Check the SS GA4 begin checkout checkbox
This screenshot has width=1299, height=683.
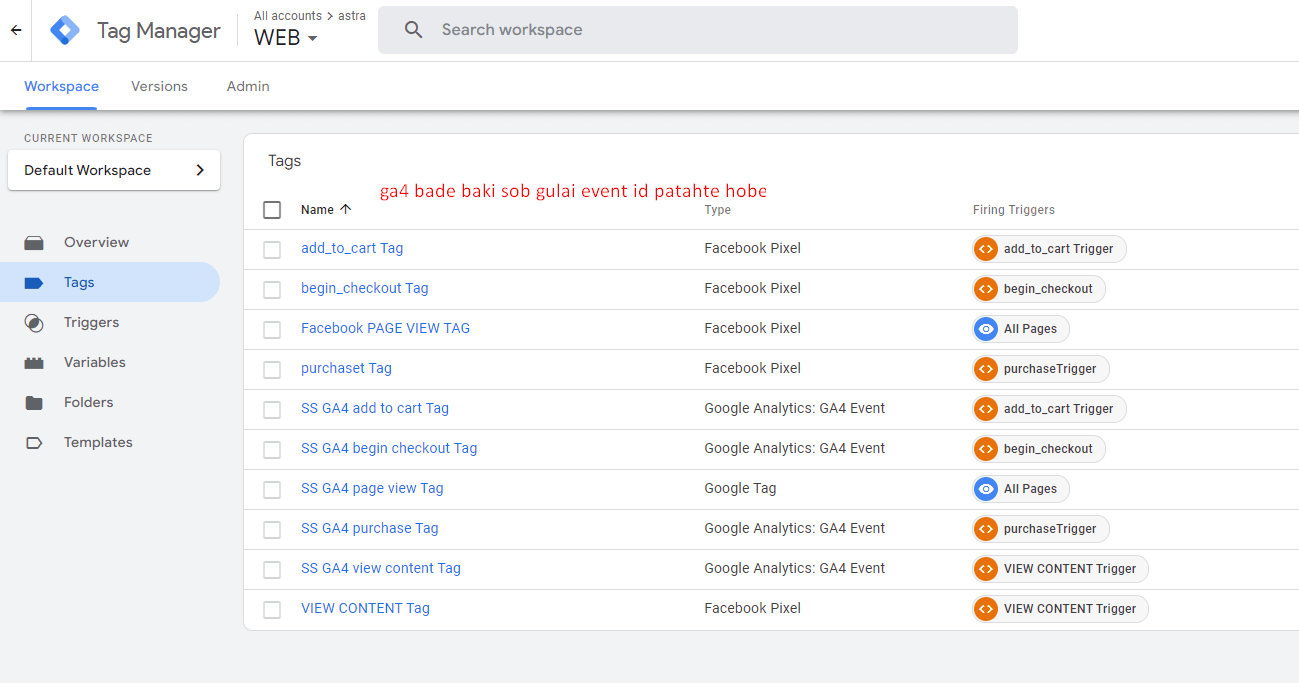tap(272, 450)
